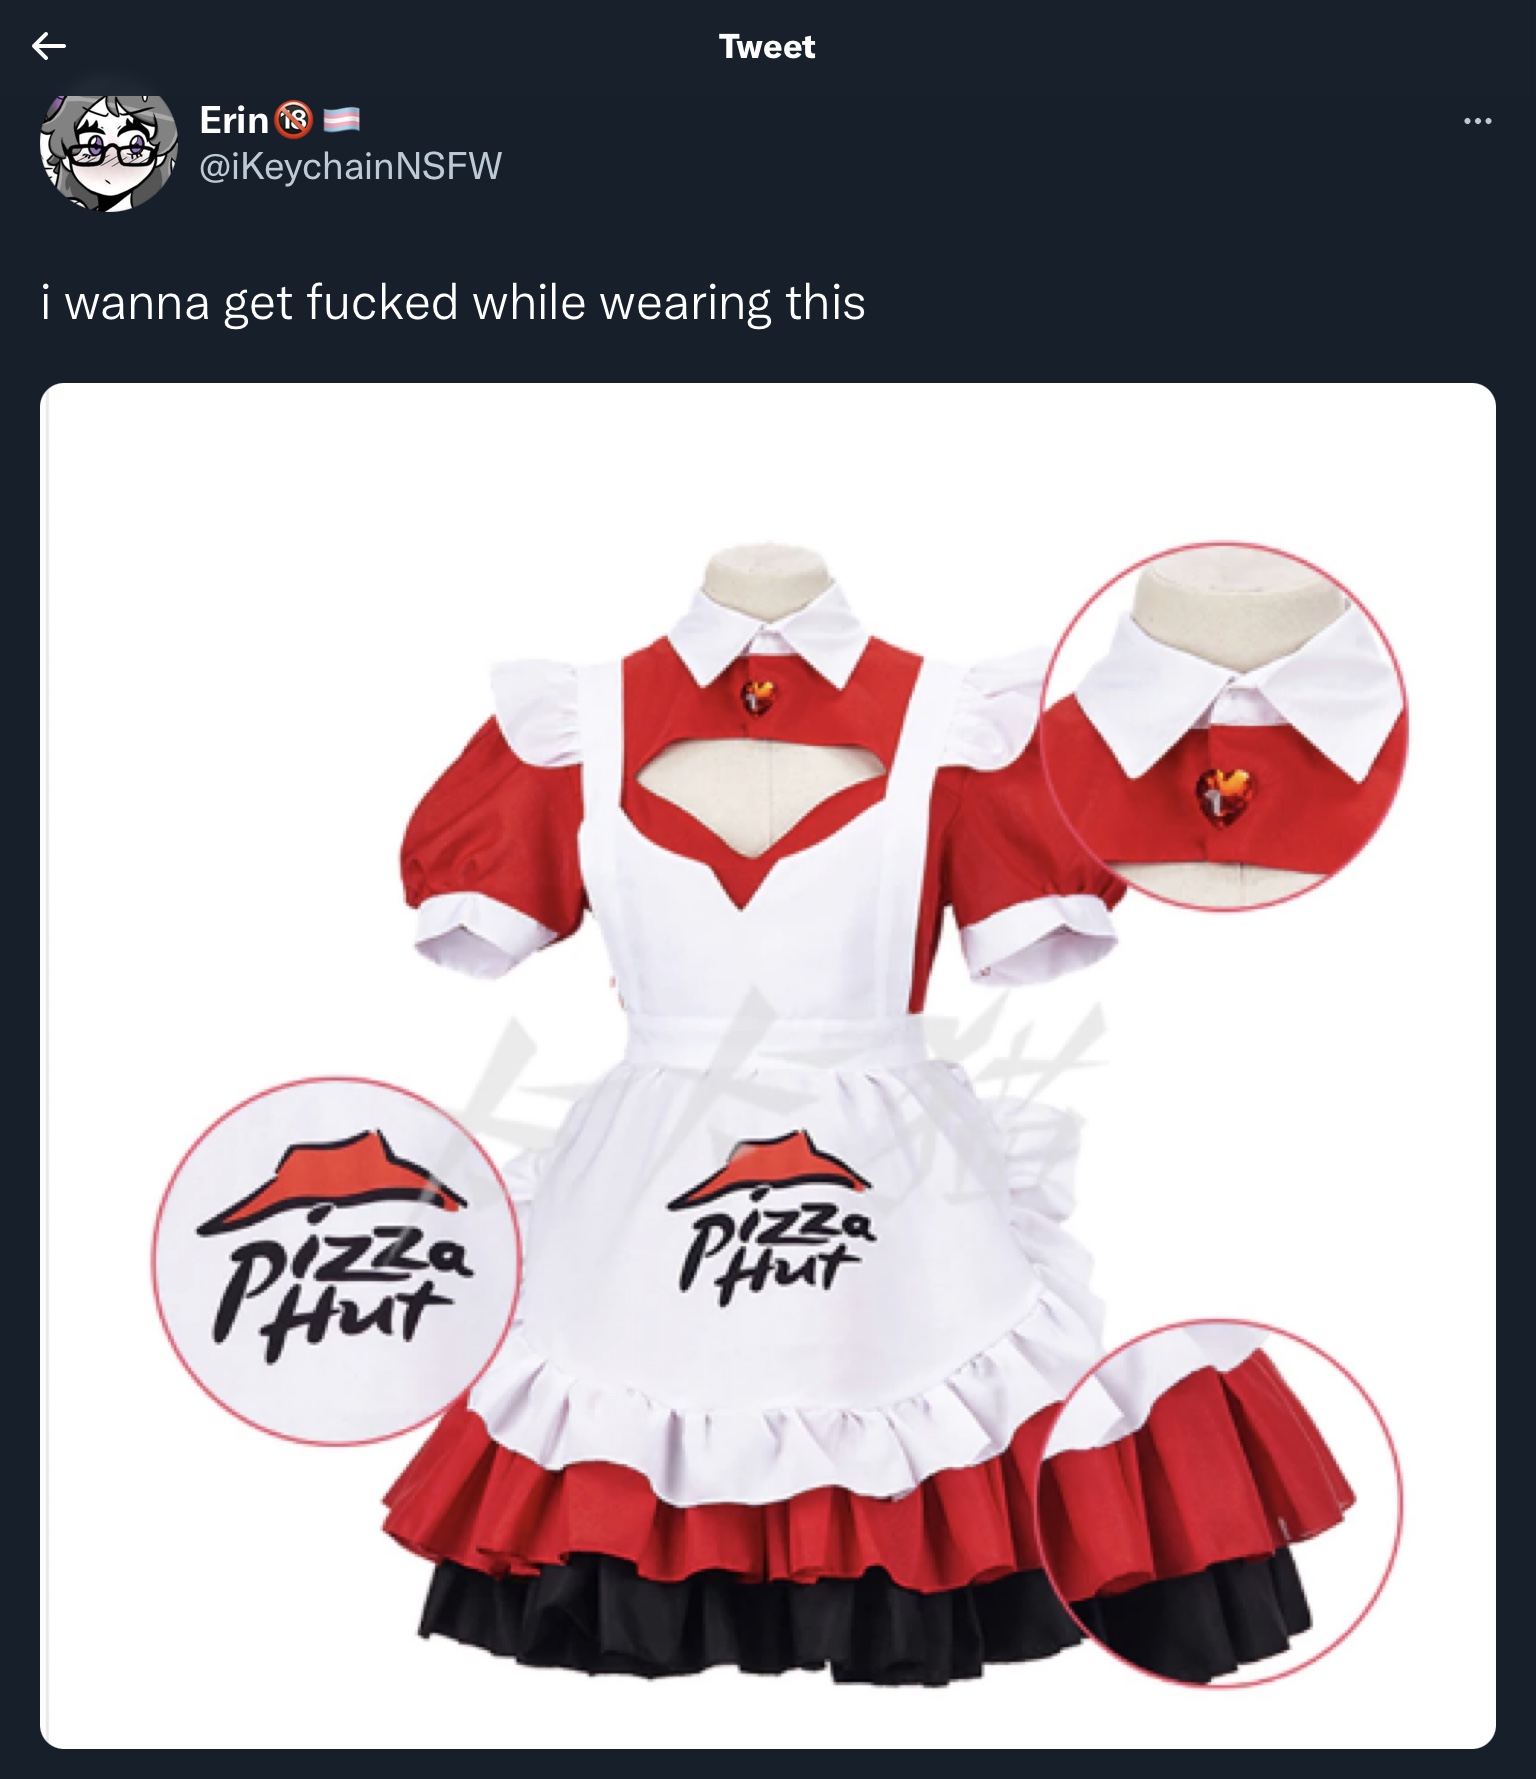This screenshot has width=1536, height=1779.
Task: Select the tweet text about wearing this
Action: coord(453,303)
